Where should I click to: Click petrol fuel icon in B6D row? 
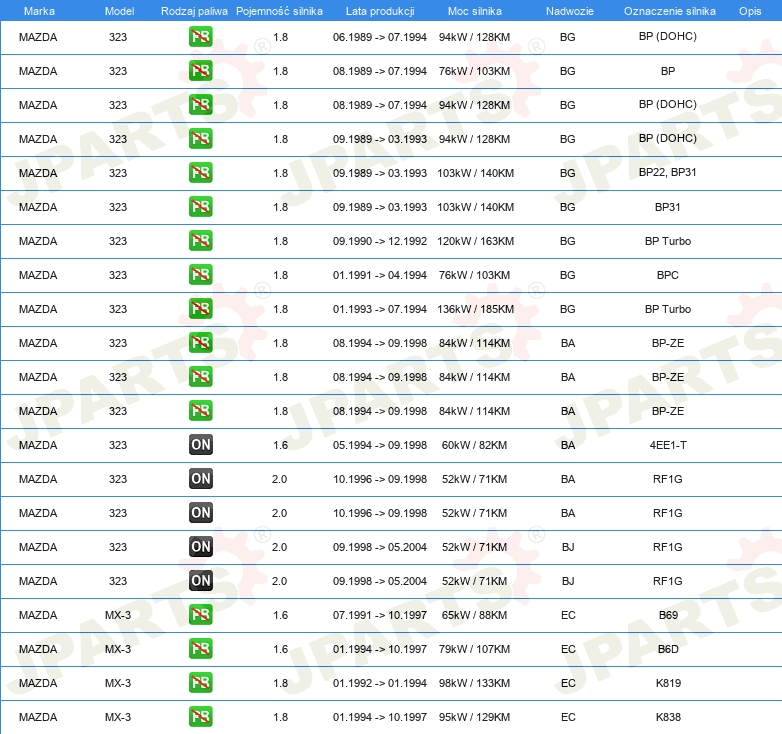(x=200, y=648)
